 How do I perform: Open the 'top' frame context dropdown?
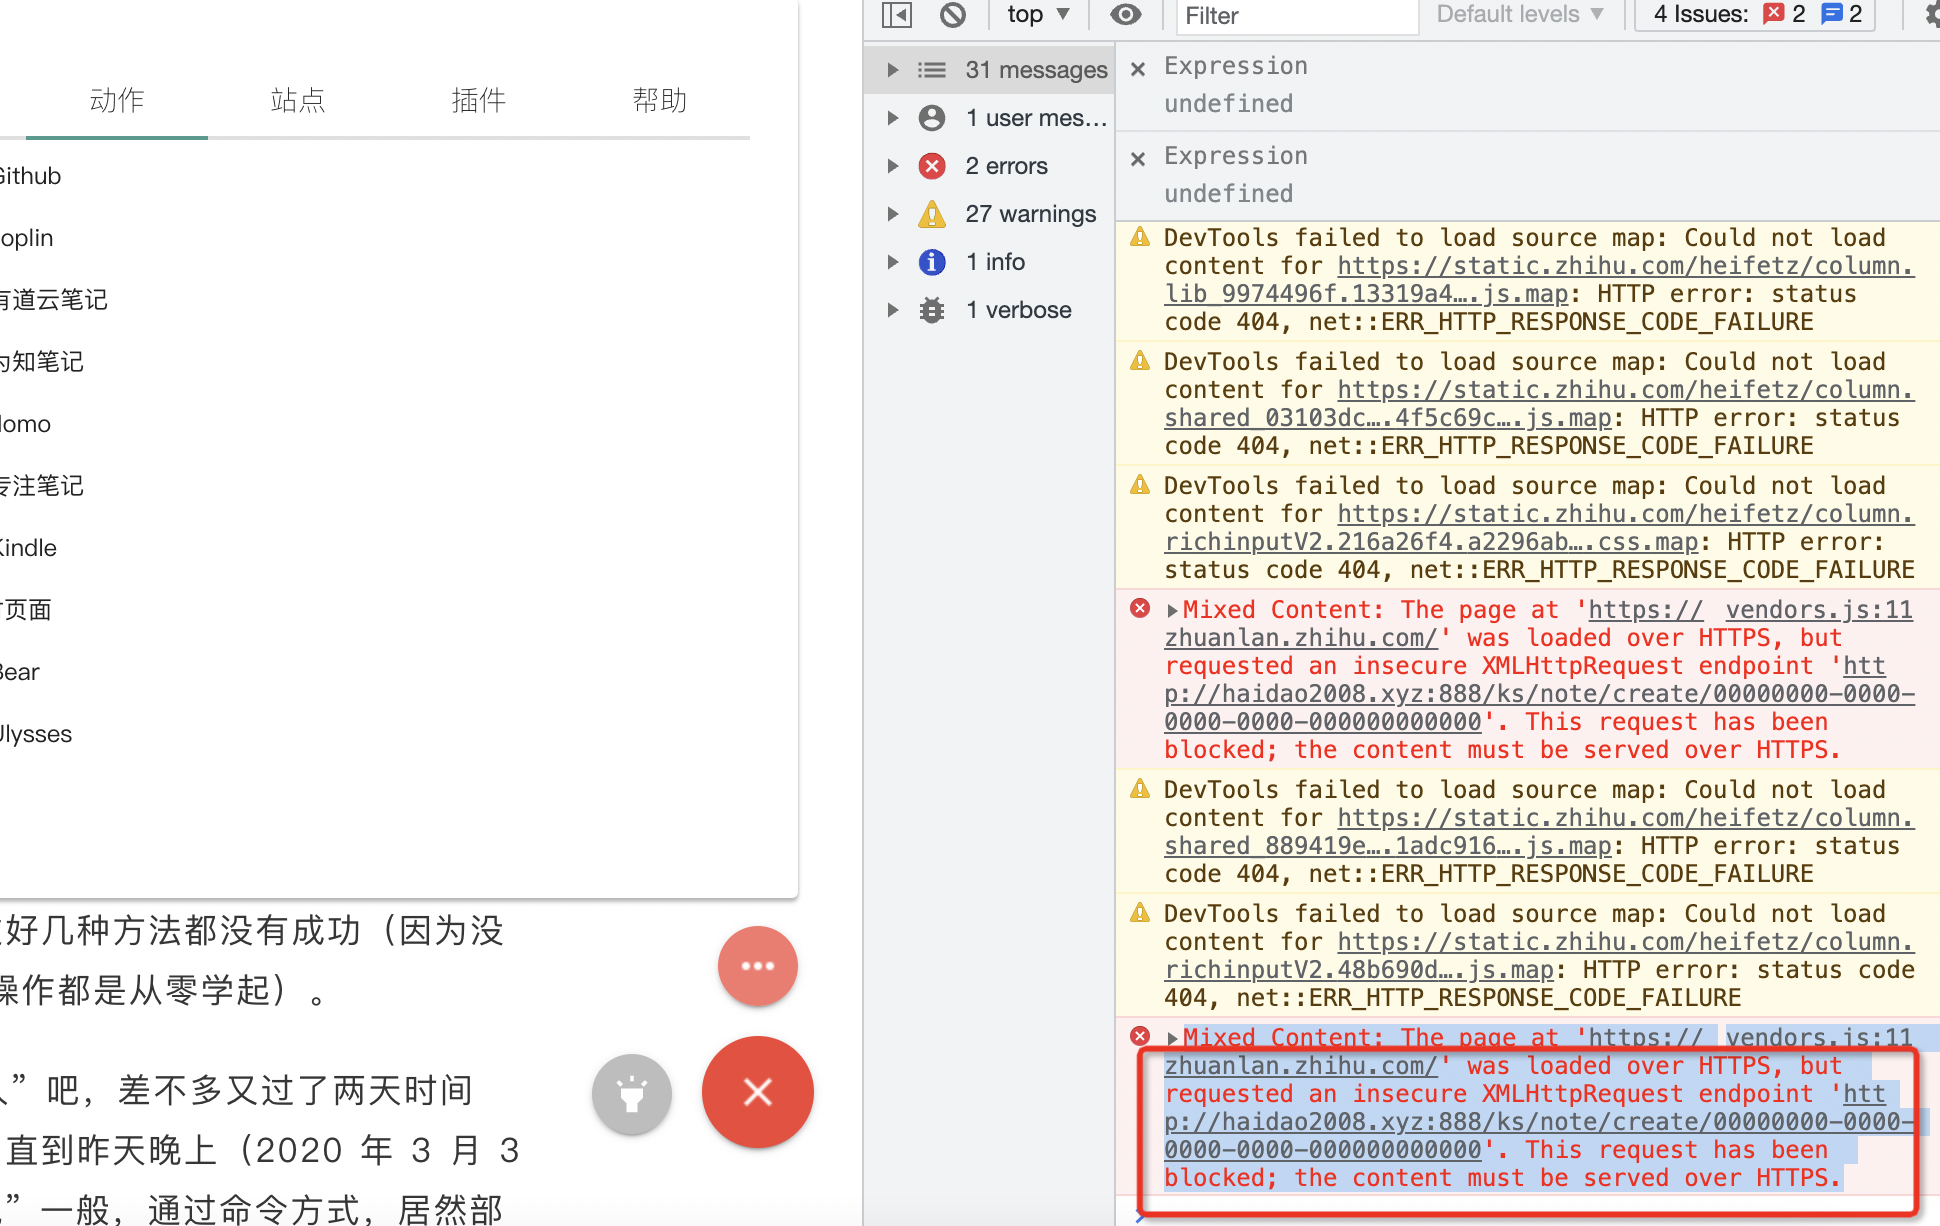coord(1037,15)
